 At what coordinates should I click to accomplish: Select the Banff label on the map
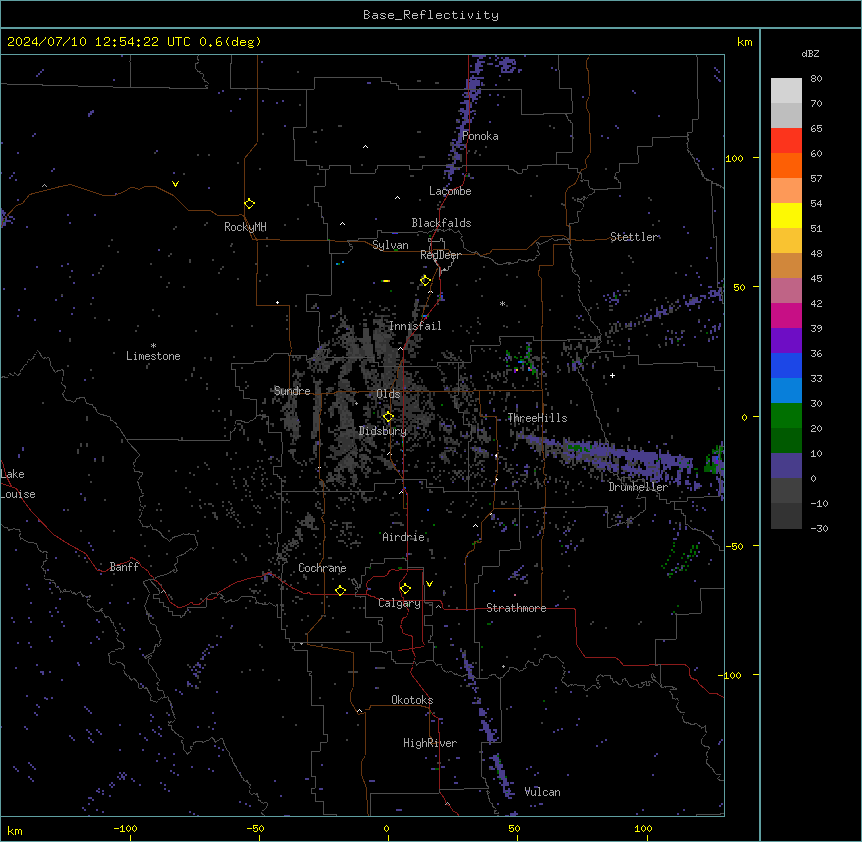pyautogui.click(x=124, y=567)
